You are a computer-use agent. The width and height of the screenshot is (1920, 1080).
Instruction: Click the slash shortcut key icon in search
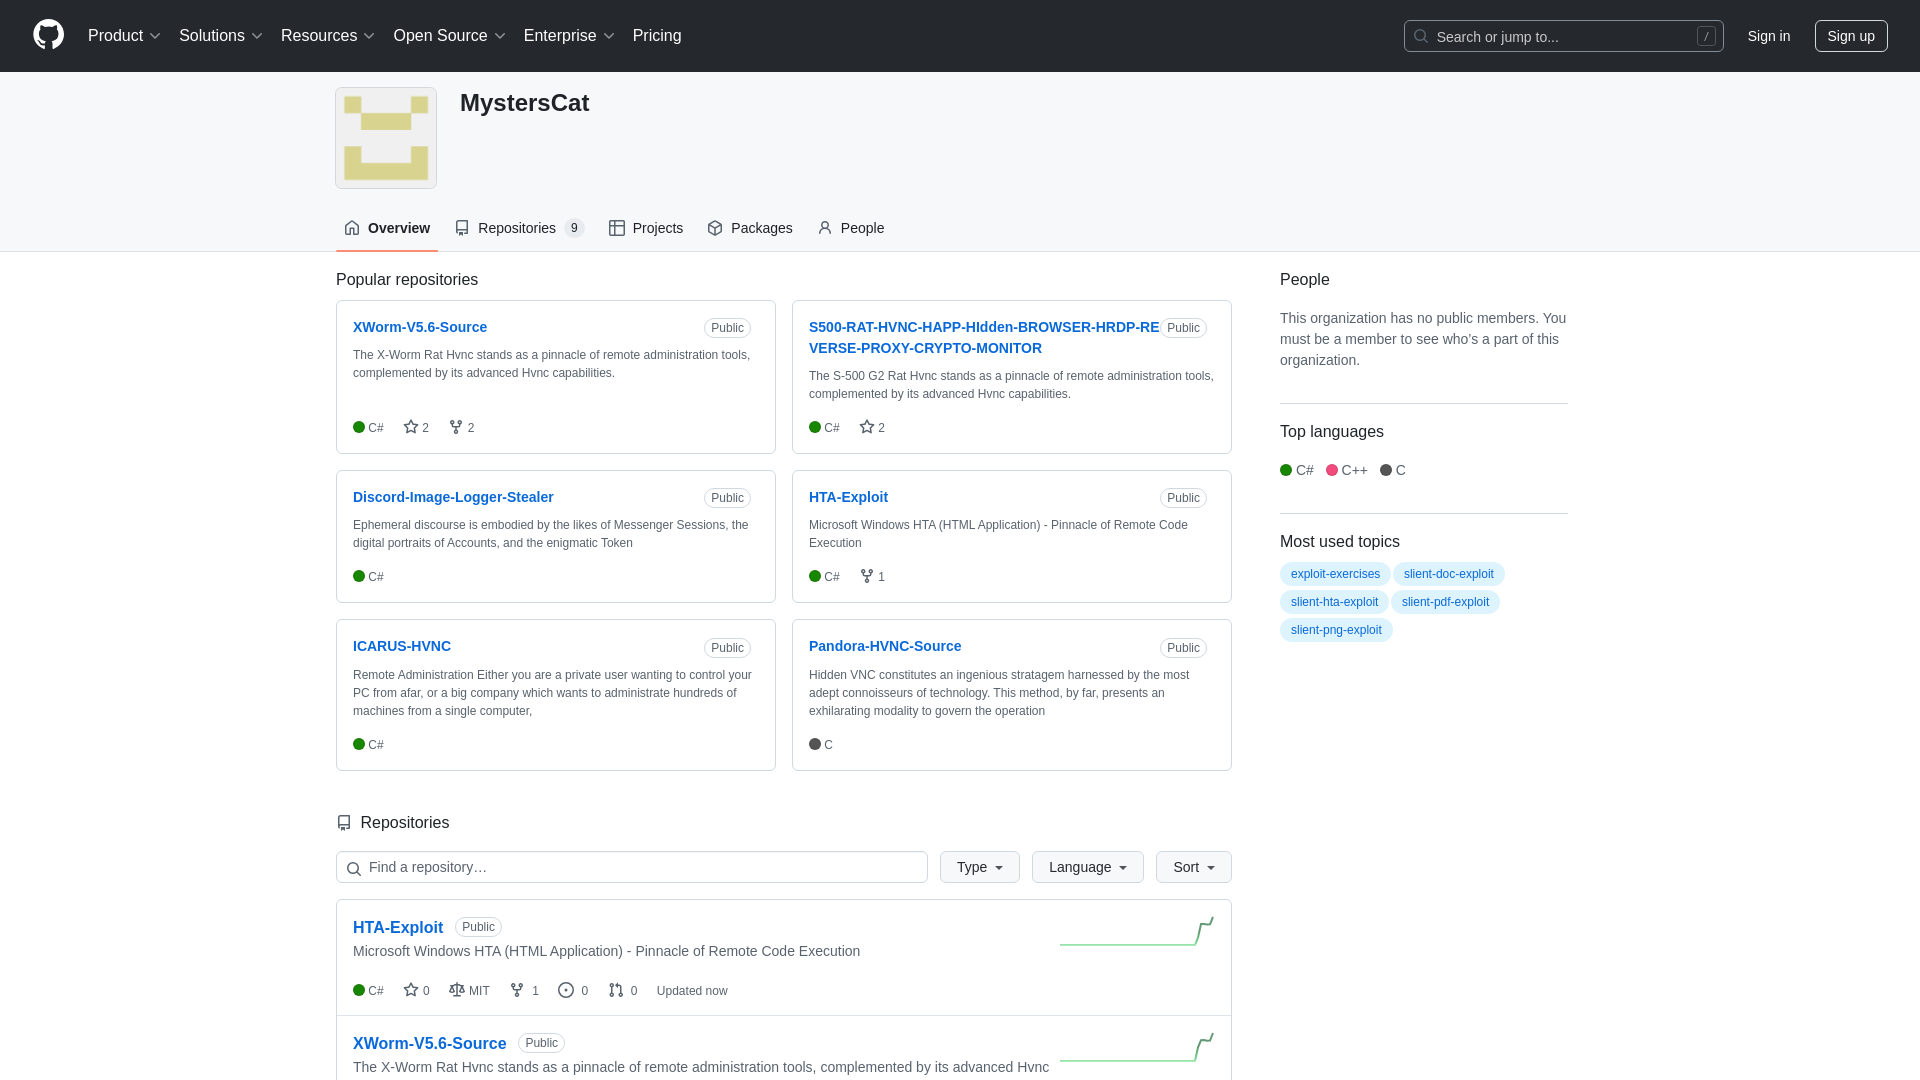[1706, 36]
